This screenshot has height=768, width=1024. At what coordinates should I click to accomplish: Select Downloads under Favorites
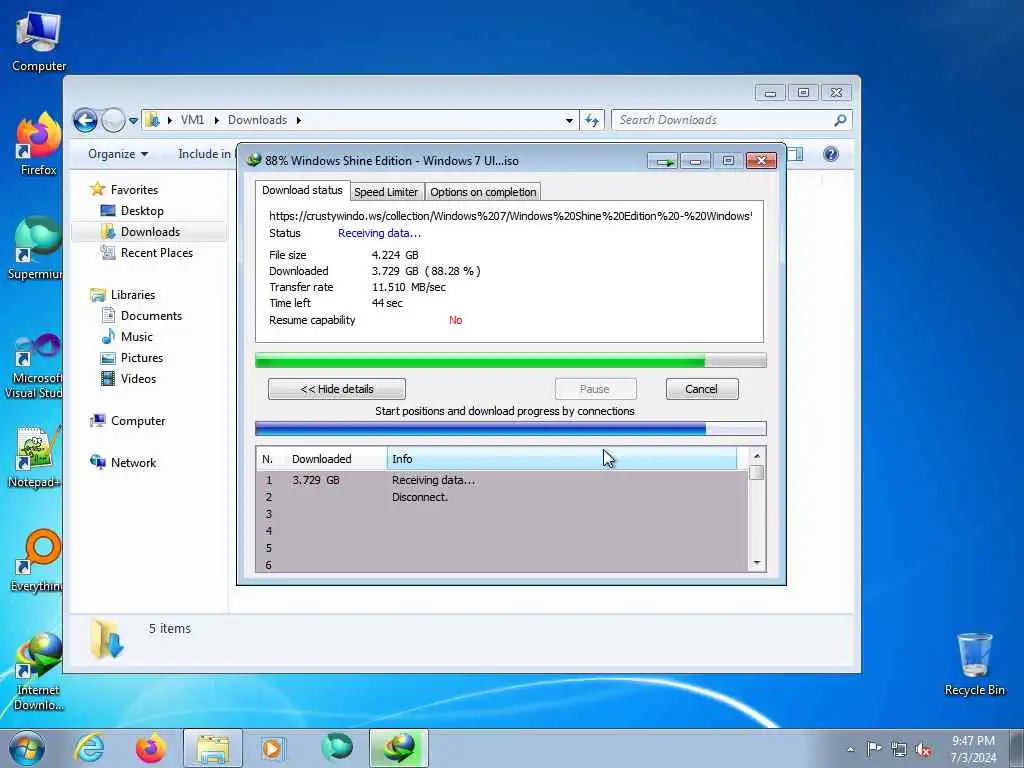point(150,232)
